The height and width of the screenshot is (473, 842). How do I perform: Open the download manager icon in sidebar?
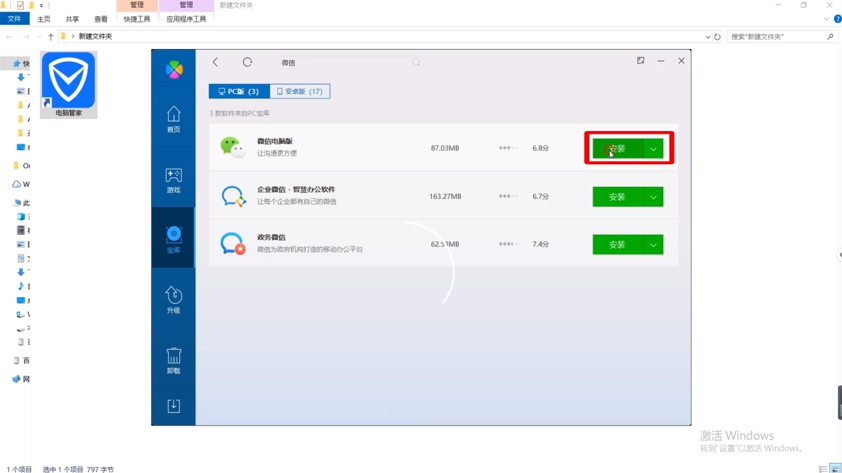(x=173, y=406)
